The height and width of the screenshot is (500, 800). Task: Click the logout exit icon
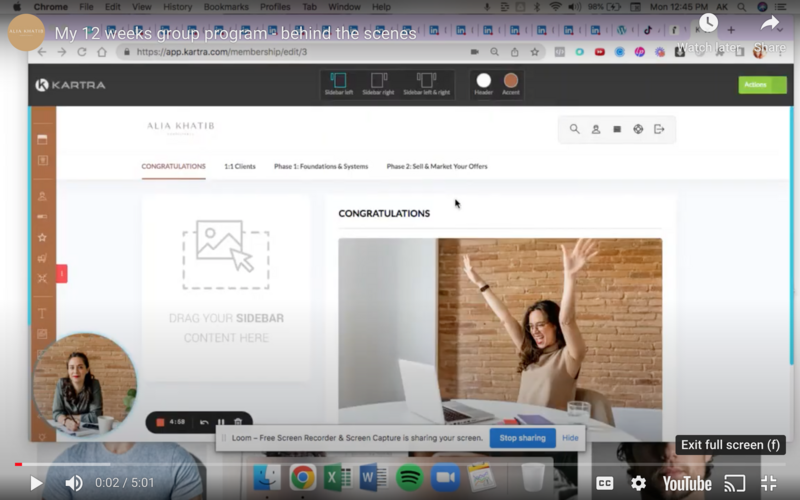[659, 129]
